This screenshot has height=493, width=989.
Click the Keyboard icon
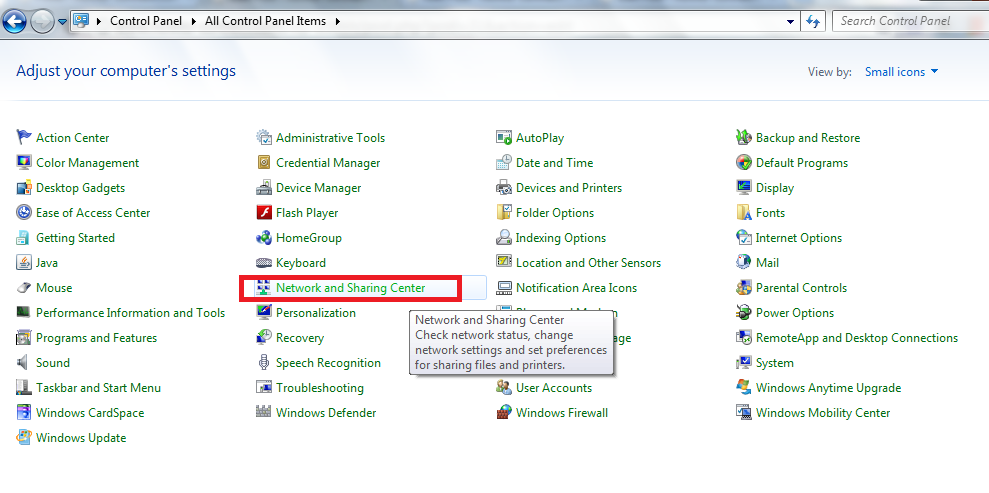264,263
